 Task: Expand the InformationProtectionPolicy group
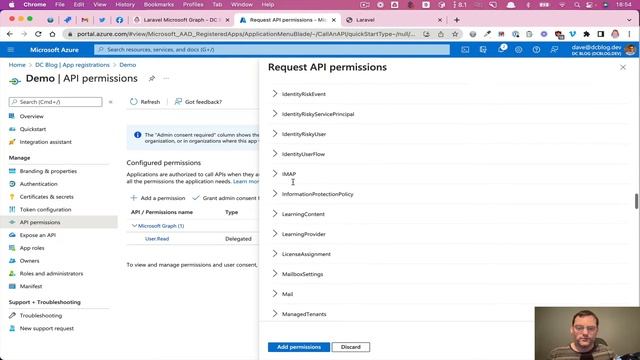275,194
